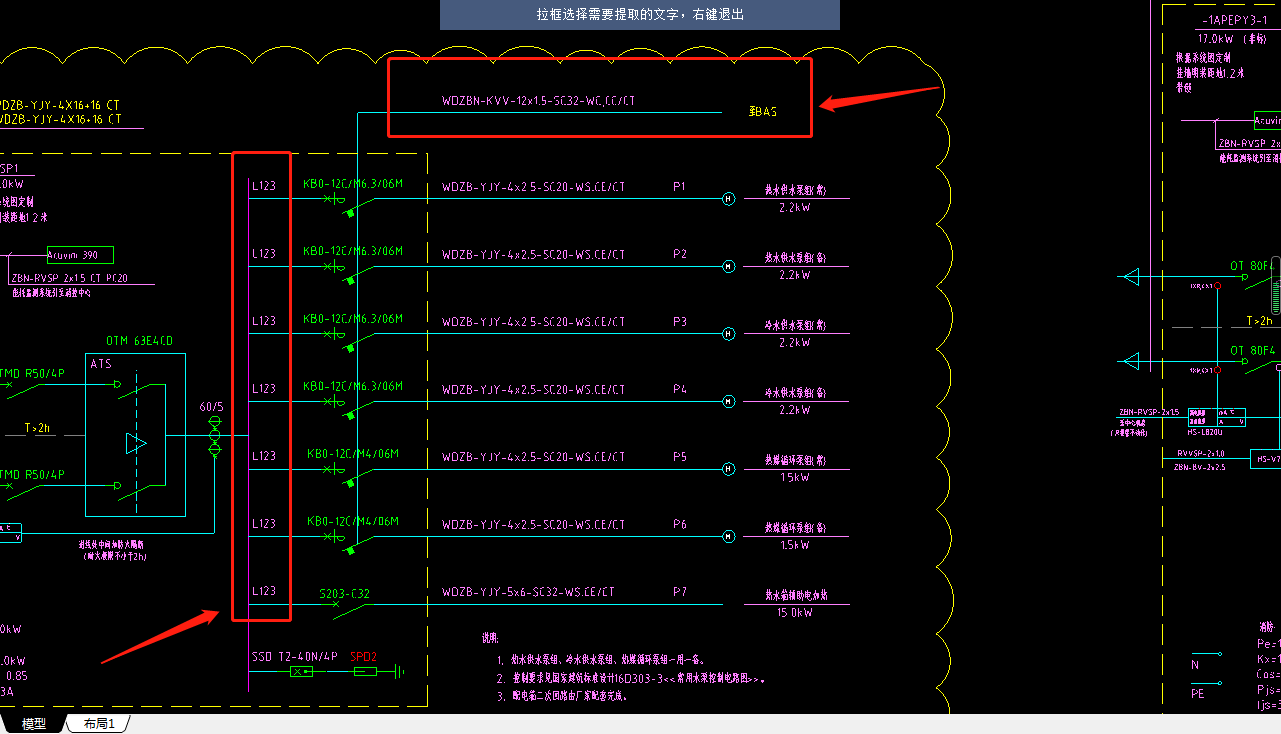Select the N legend label
Image resolution: width=1281 pixels, height=734 pixels.
[x=1195, y=665]
